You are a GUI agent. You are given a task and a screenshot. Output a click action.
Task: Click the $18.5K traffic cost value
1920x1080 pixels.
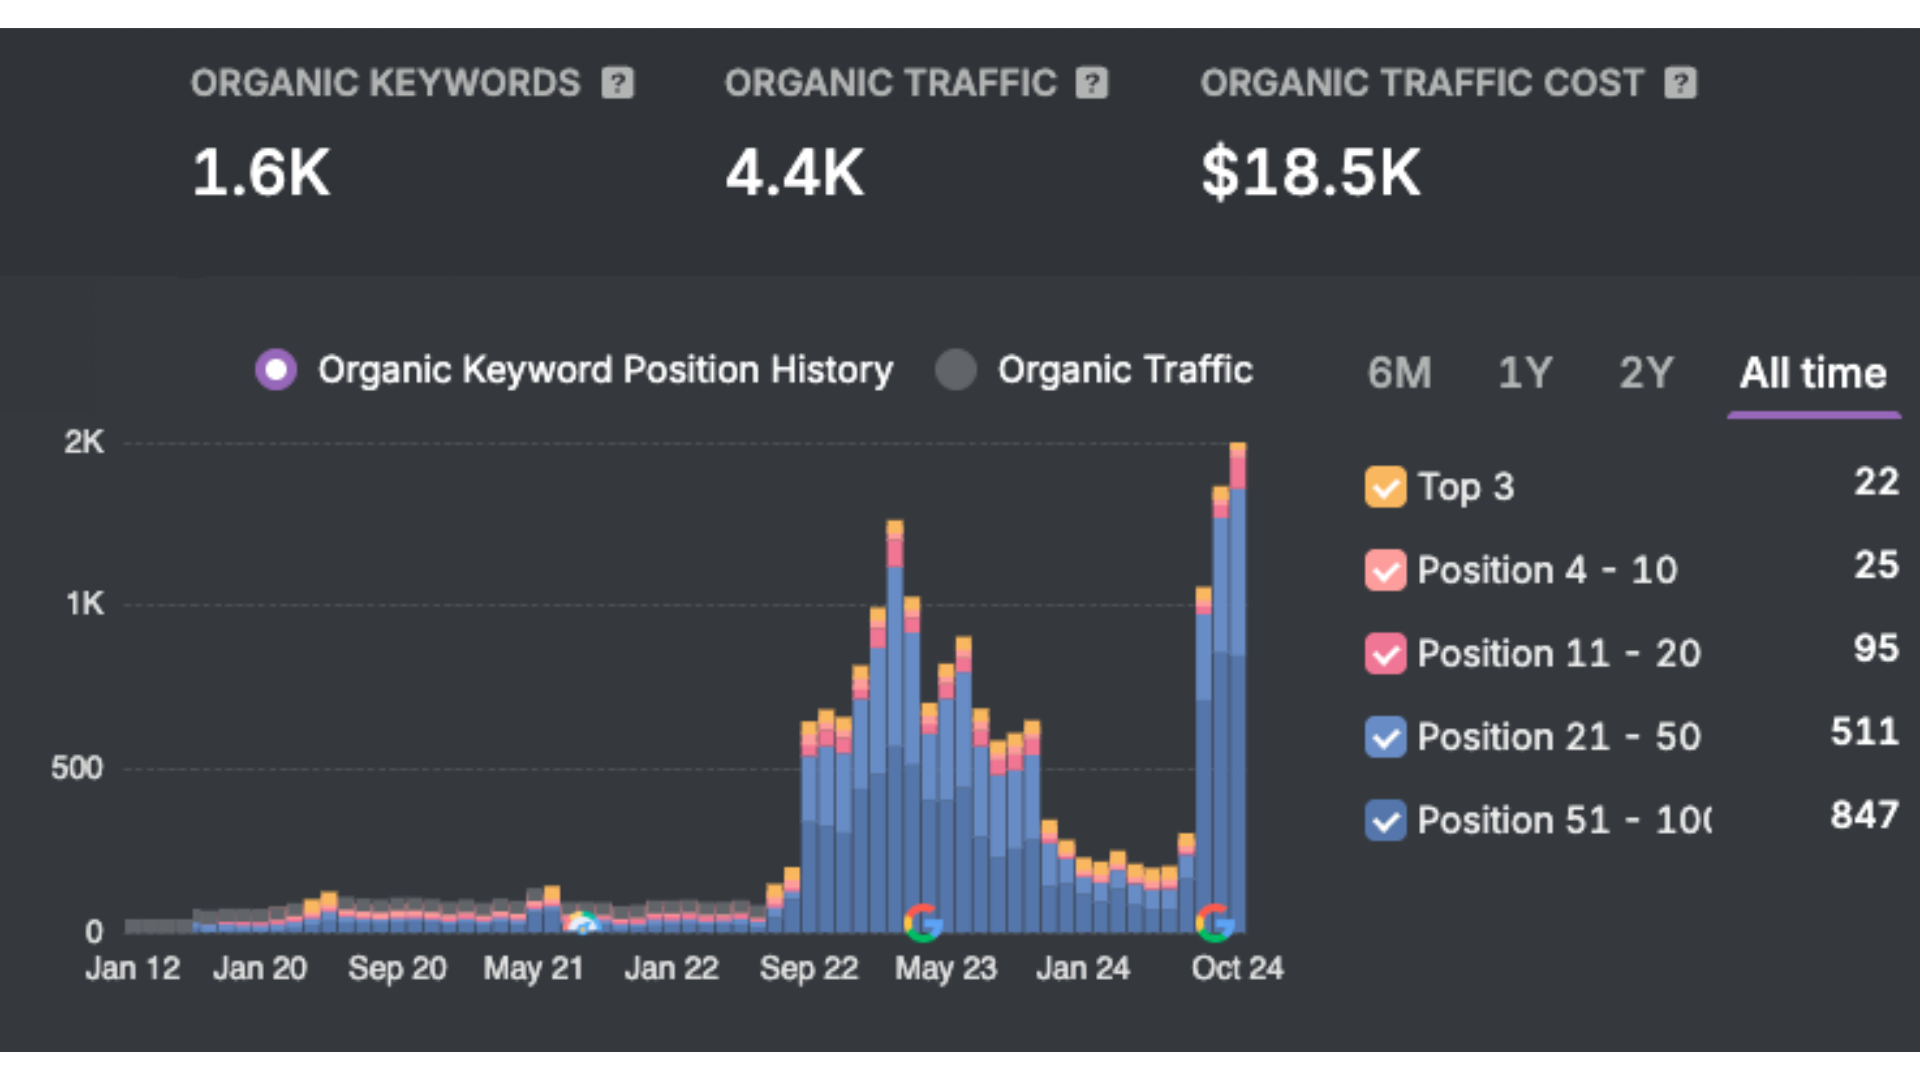[1310, 172]
